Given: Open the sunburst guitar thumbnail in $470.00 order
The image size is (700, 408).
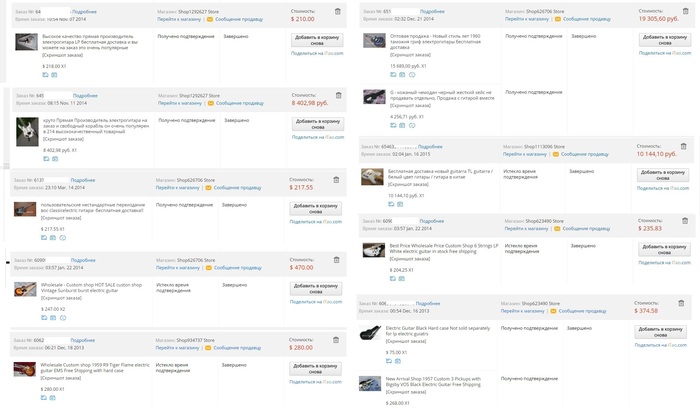Looking at the screenshot, I should [25, 290].
